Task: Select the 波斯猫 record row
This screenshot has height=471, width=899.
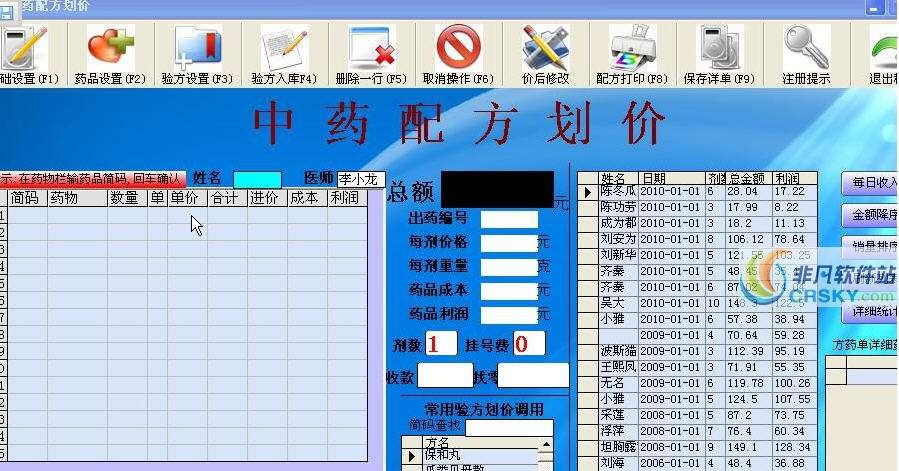Action: tap(697, 351)
